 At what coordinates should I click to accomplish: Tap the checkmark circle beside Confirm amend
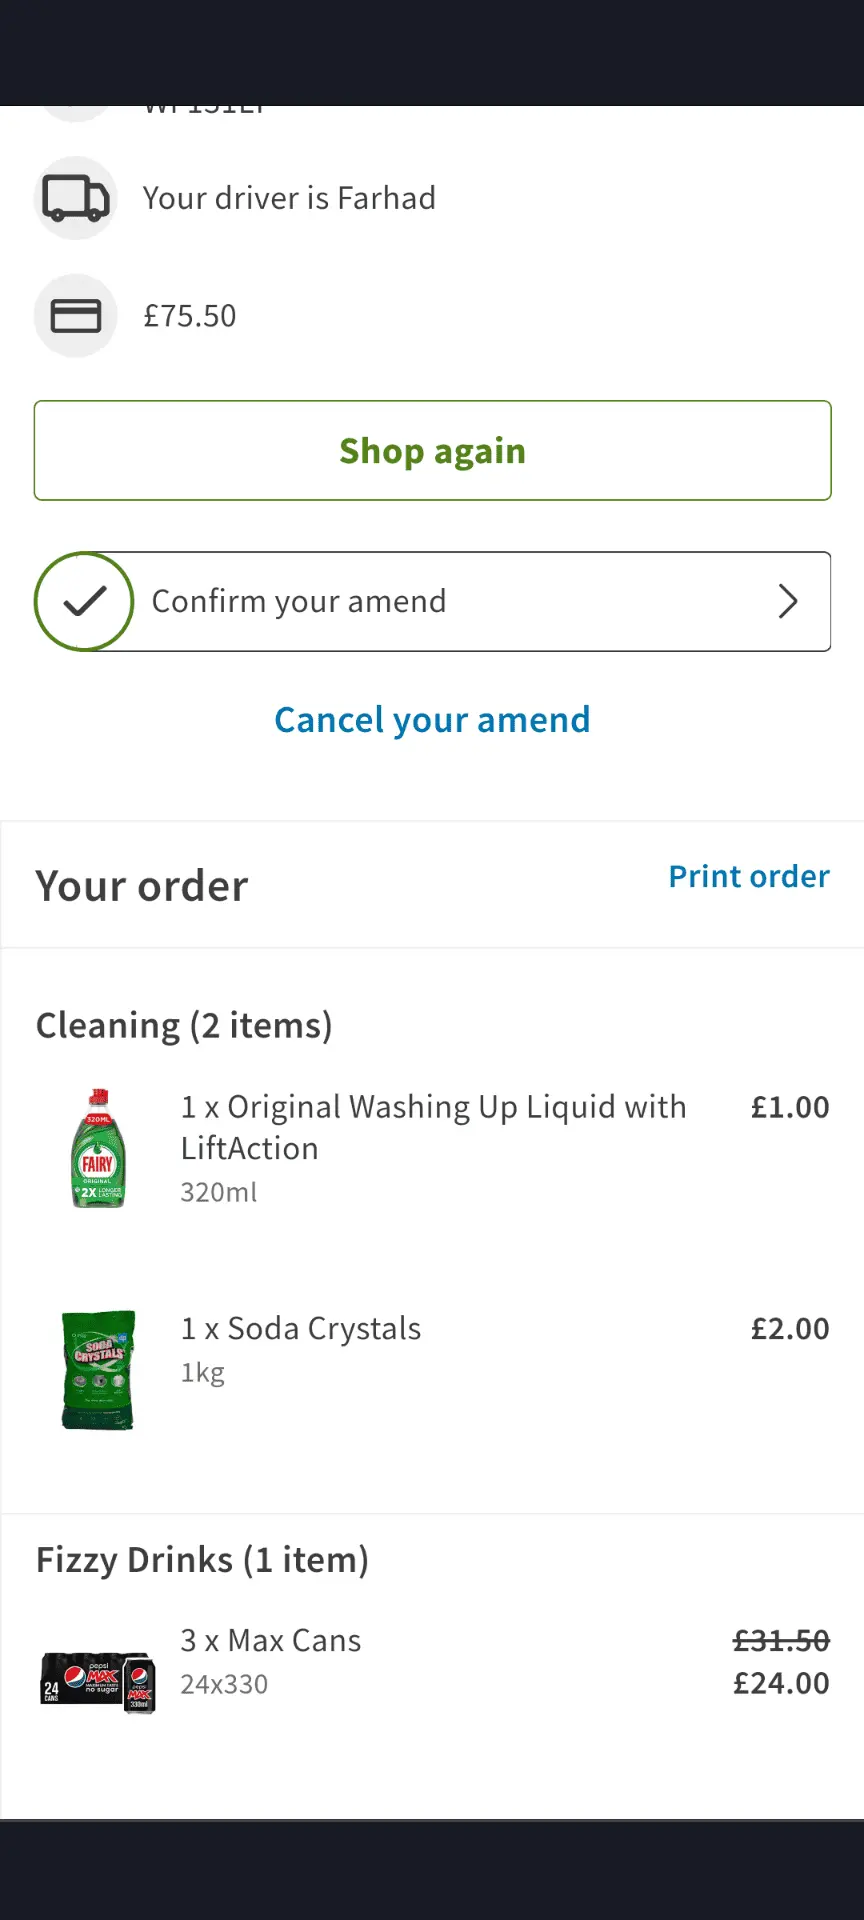tap(84, 601)
